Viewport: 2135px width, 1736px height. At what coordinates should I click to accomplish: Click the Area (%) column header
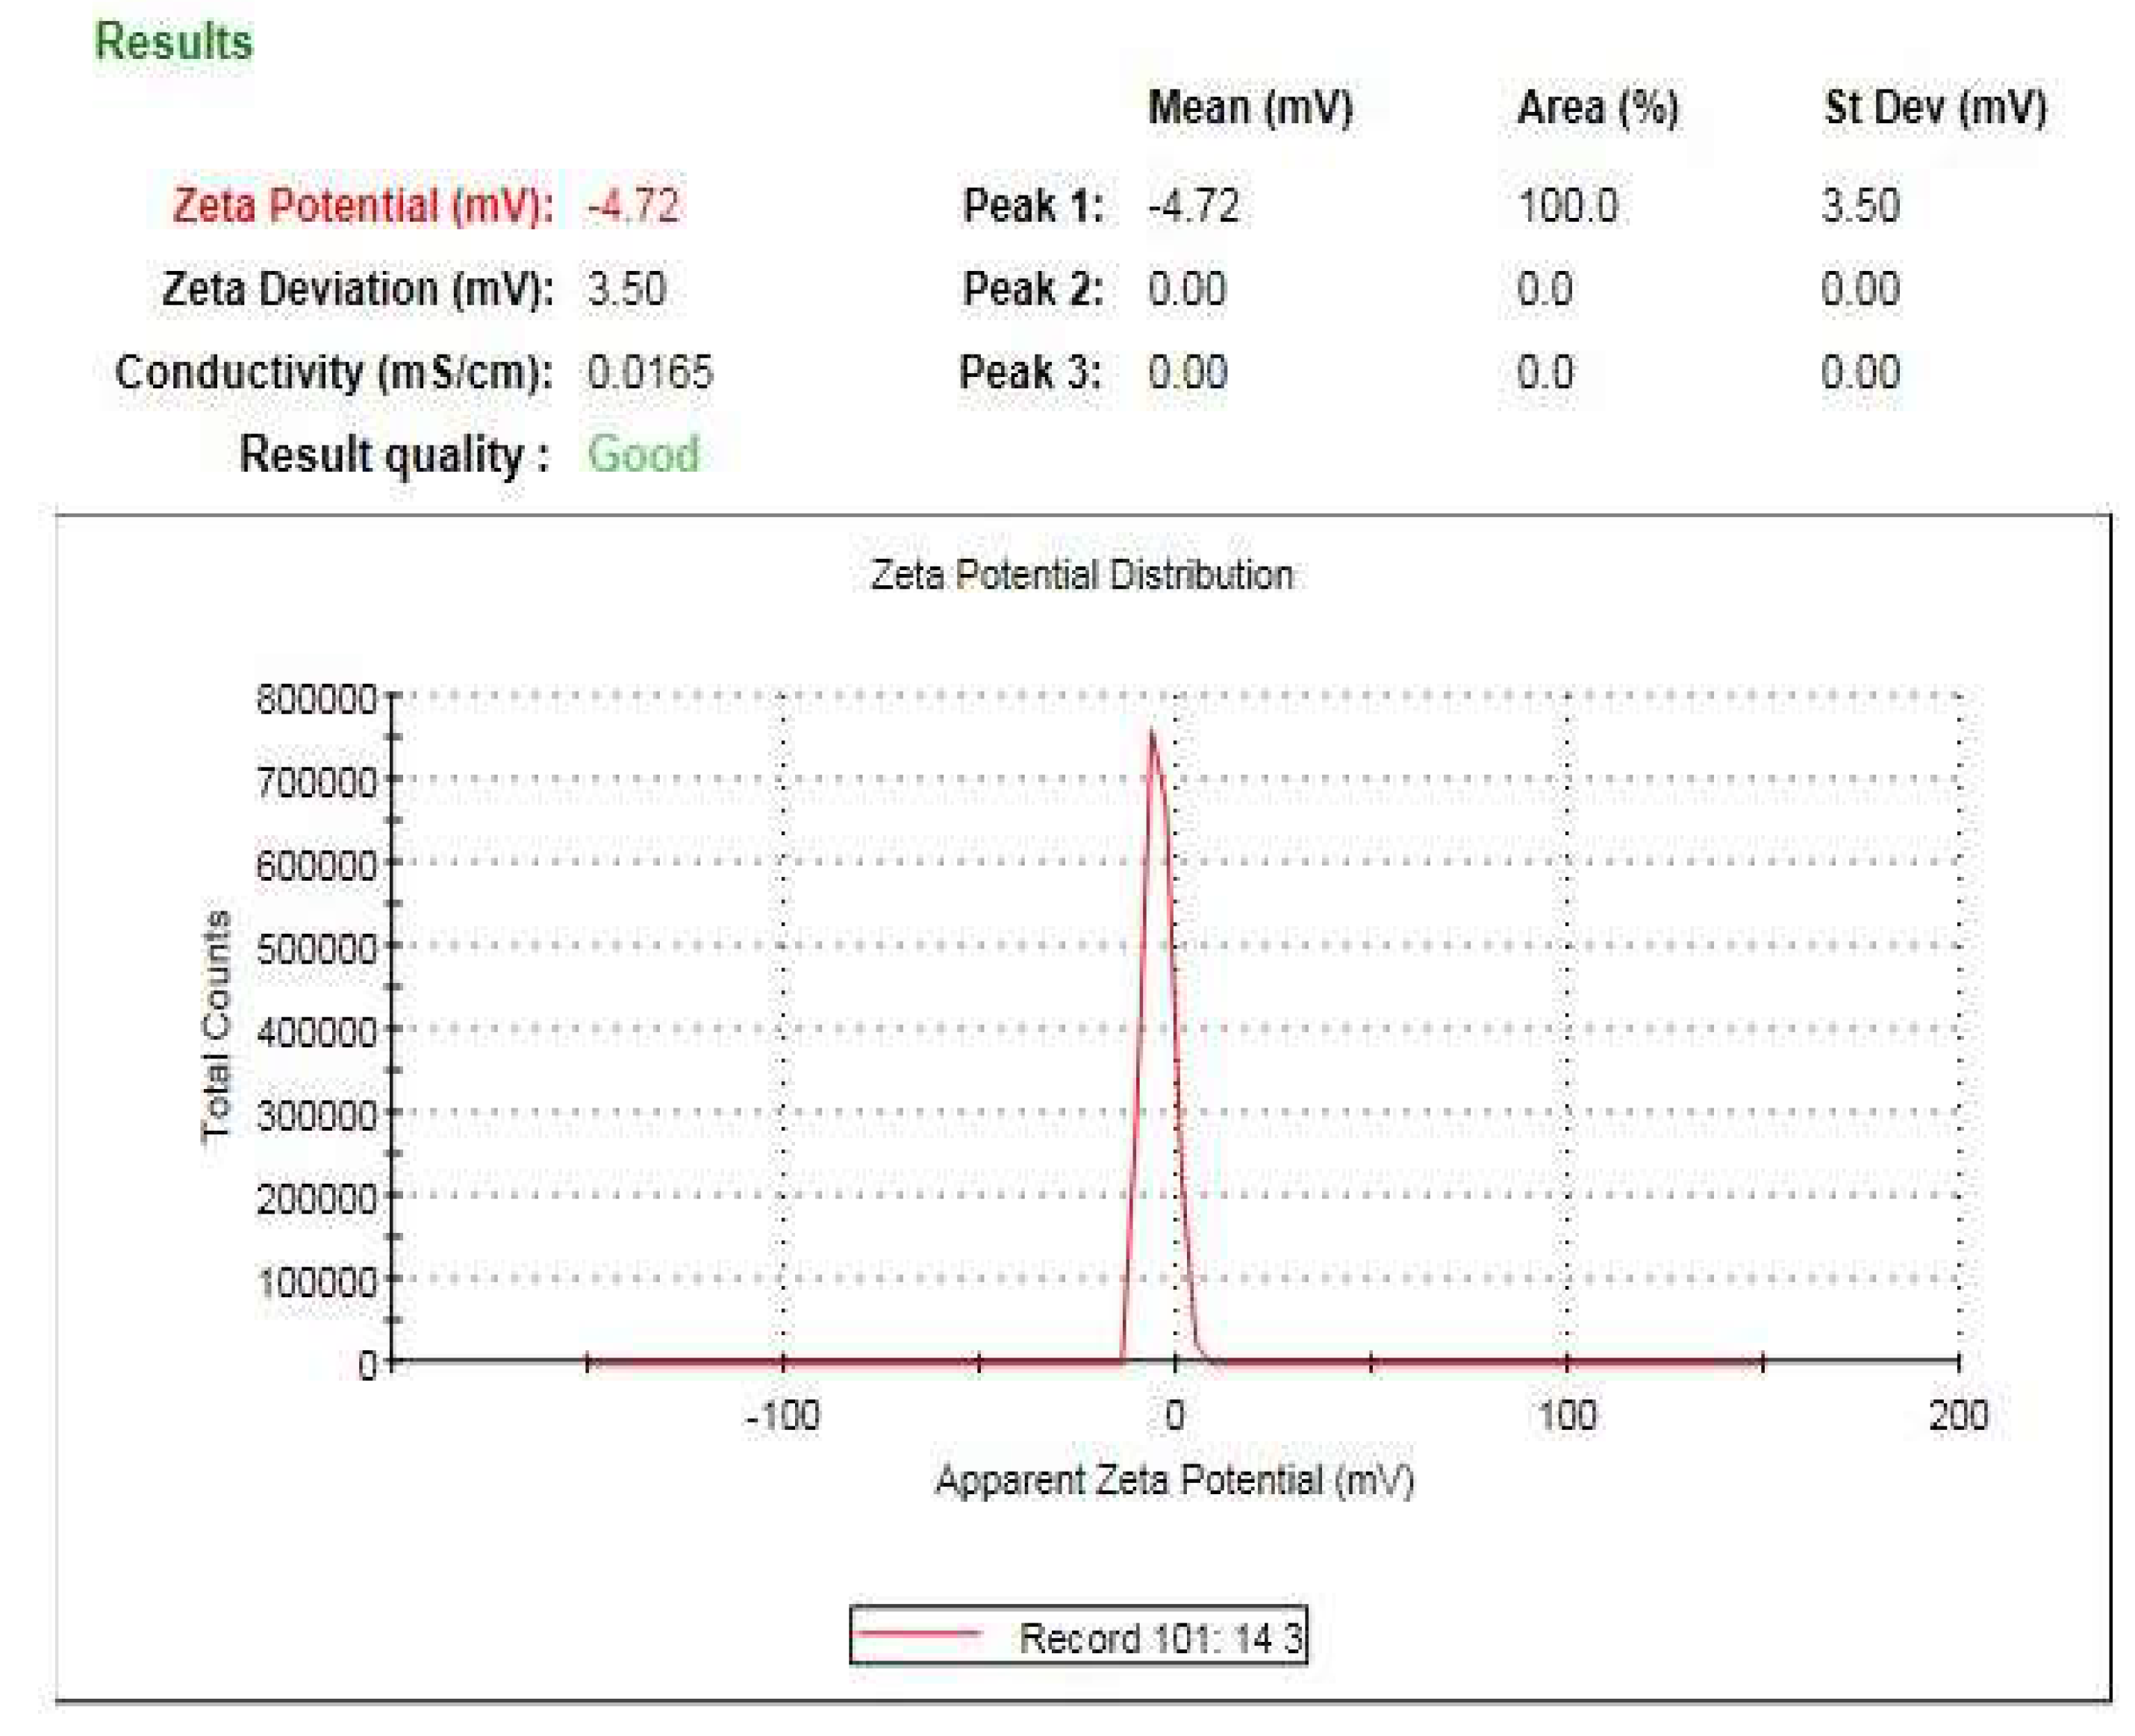click(x=1597, y=108)
